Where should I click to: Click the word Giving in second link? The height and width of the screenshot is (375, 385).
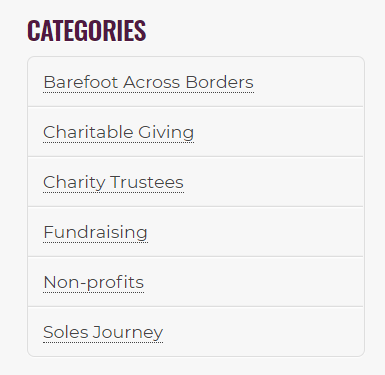[166, 133]
